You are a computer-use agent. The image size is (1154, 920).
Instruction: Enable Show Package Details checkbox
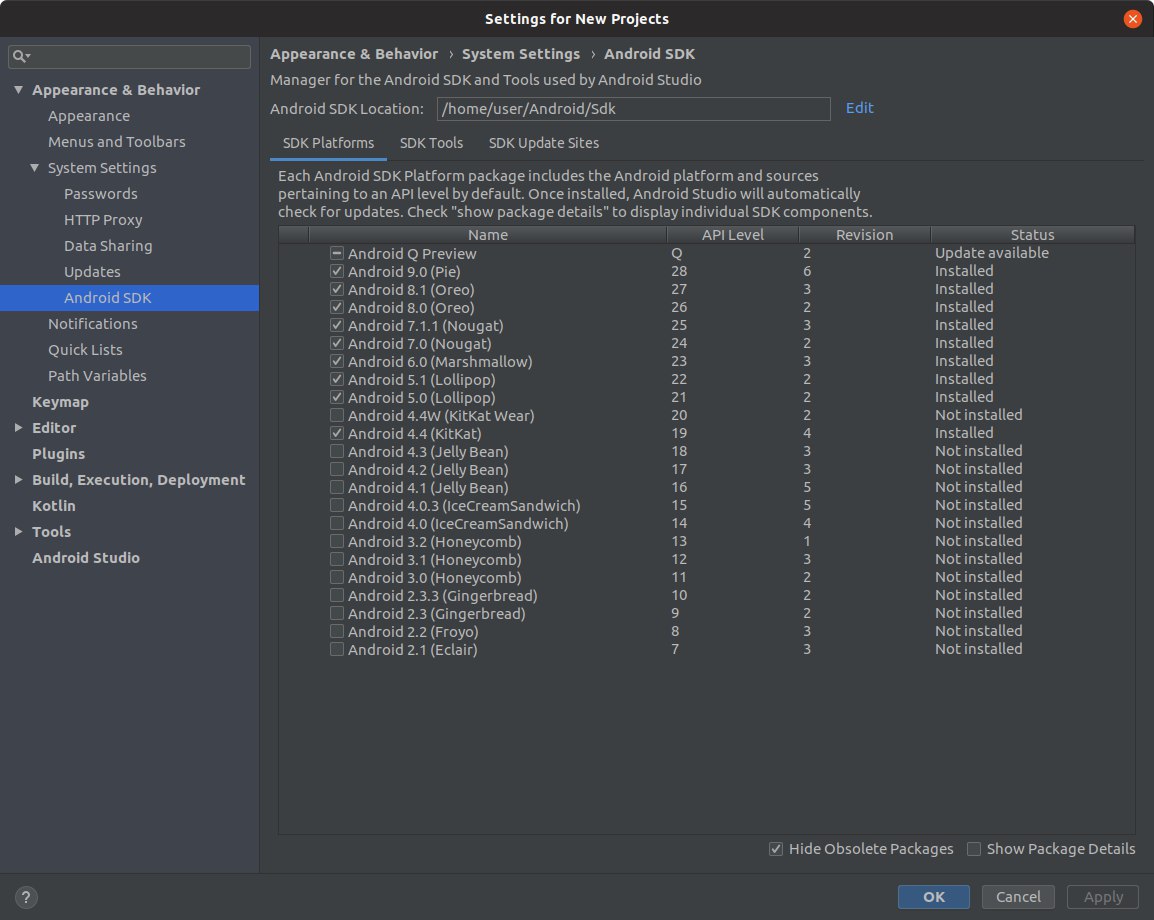974,849
